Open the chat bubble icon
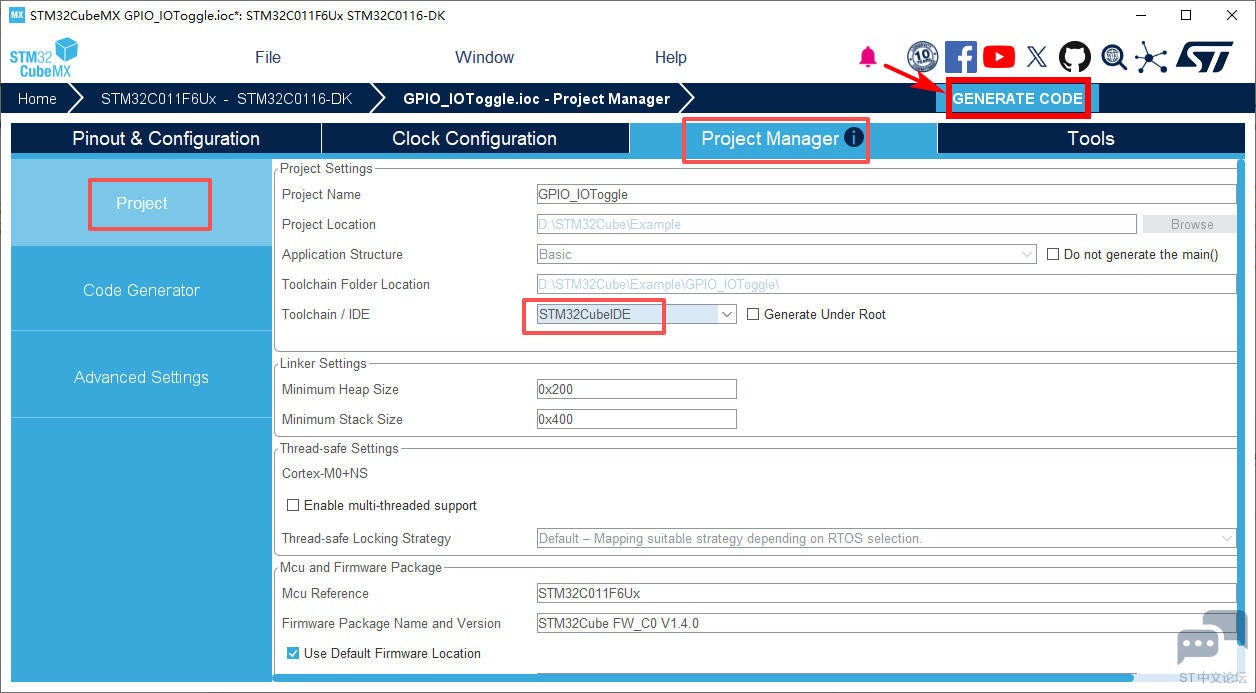 click(1210, 640)
